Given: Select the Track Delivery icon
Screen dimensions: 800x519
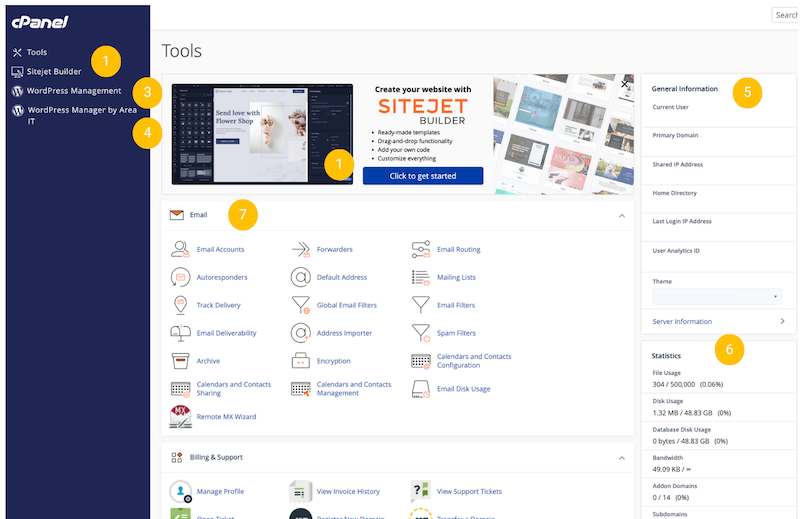Looking at the screenshot, I should [180, 305].
